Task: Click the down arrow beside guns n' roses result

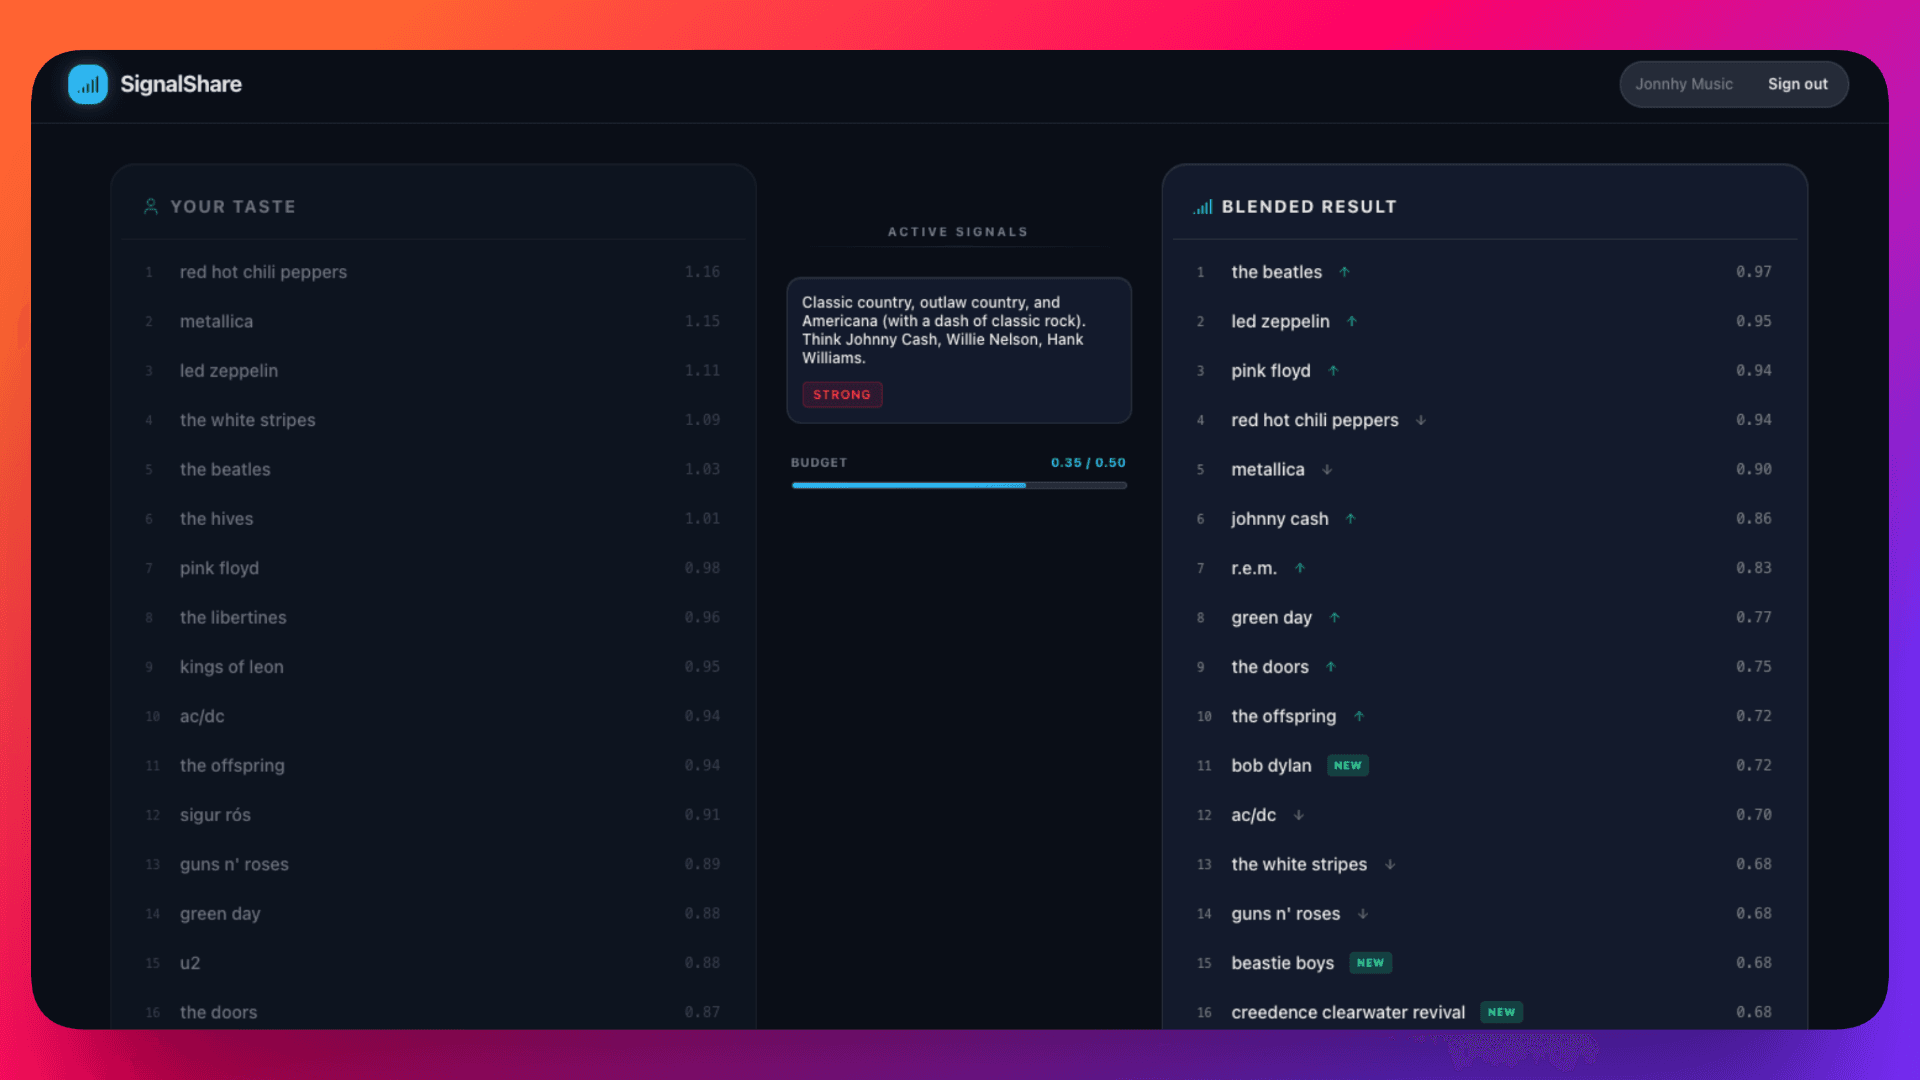Action: coord(1363,914)
